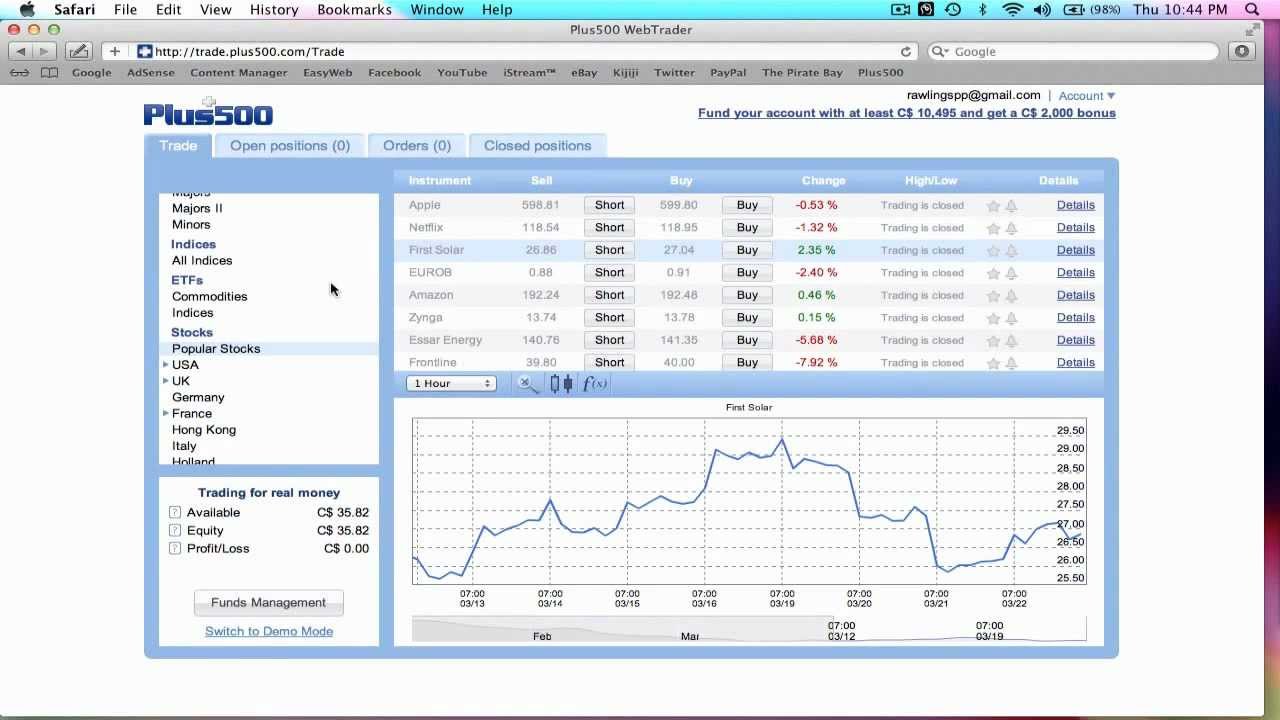1280x720 pixels.
Task: Switch chart to candlestick view icon
Action: coord(561,384)
